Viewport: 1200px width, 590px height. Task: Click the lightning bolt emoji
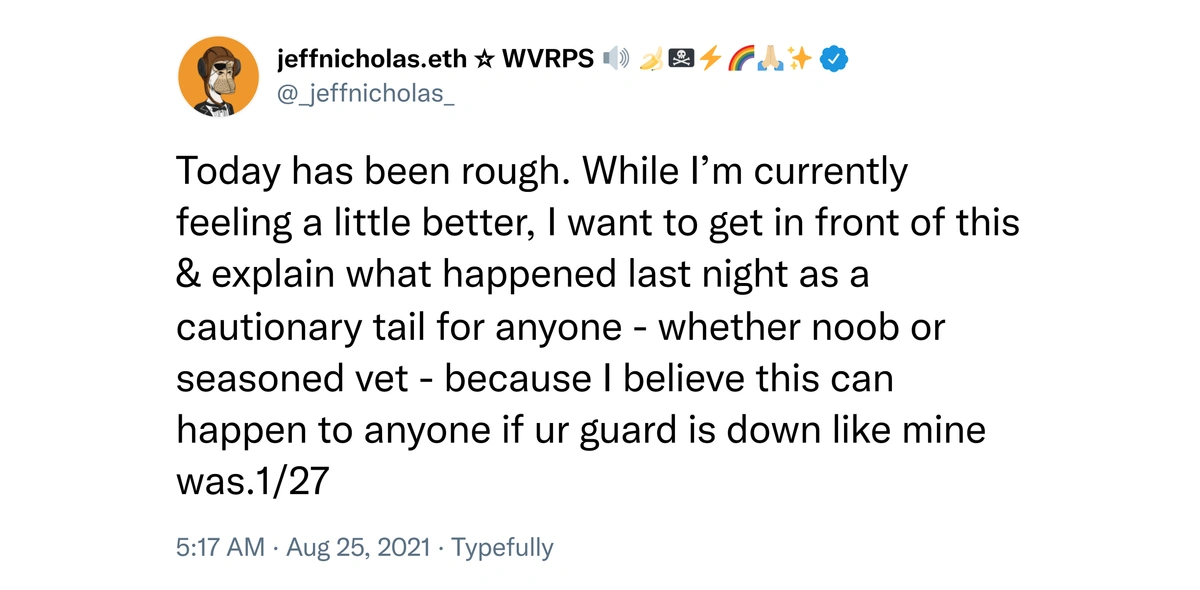point(709,60)
